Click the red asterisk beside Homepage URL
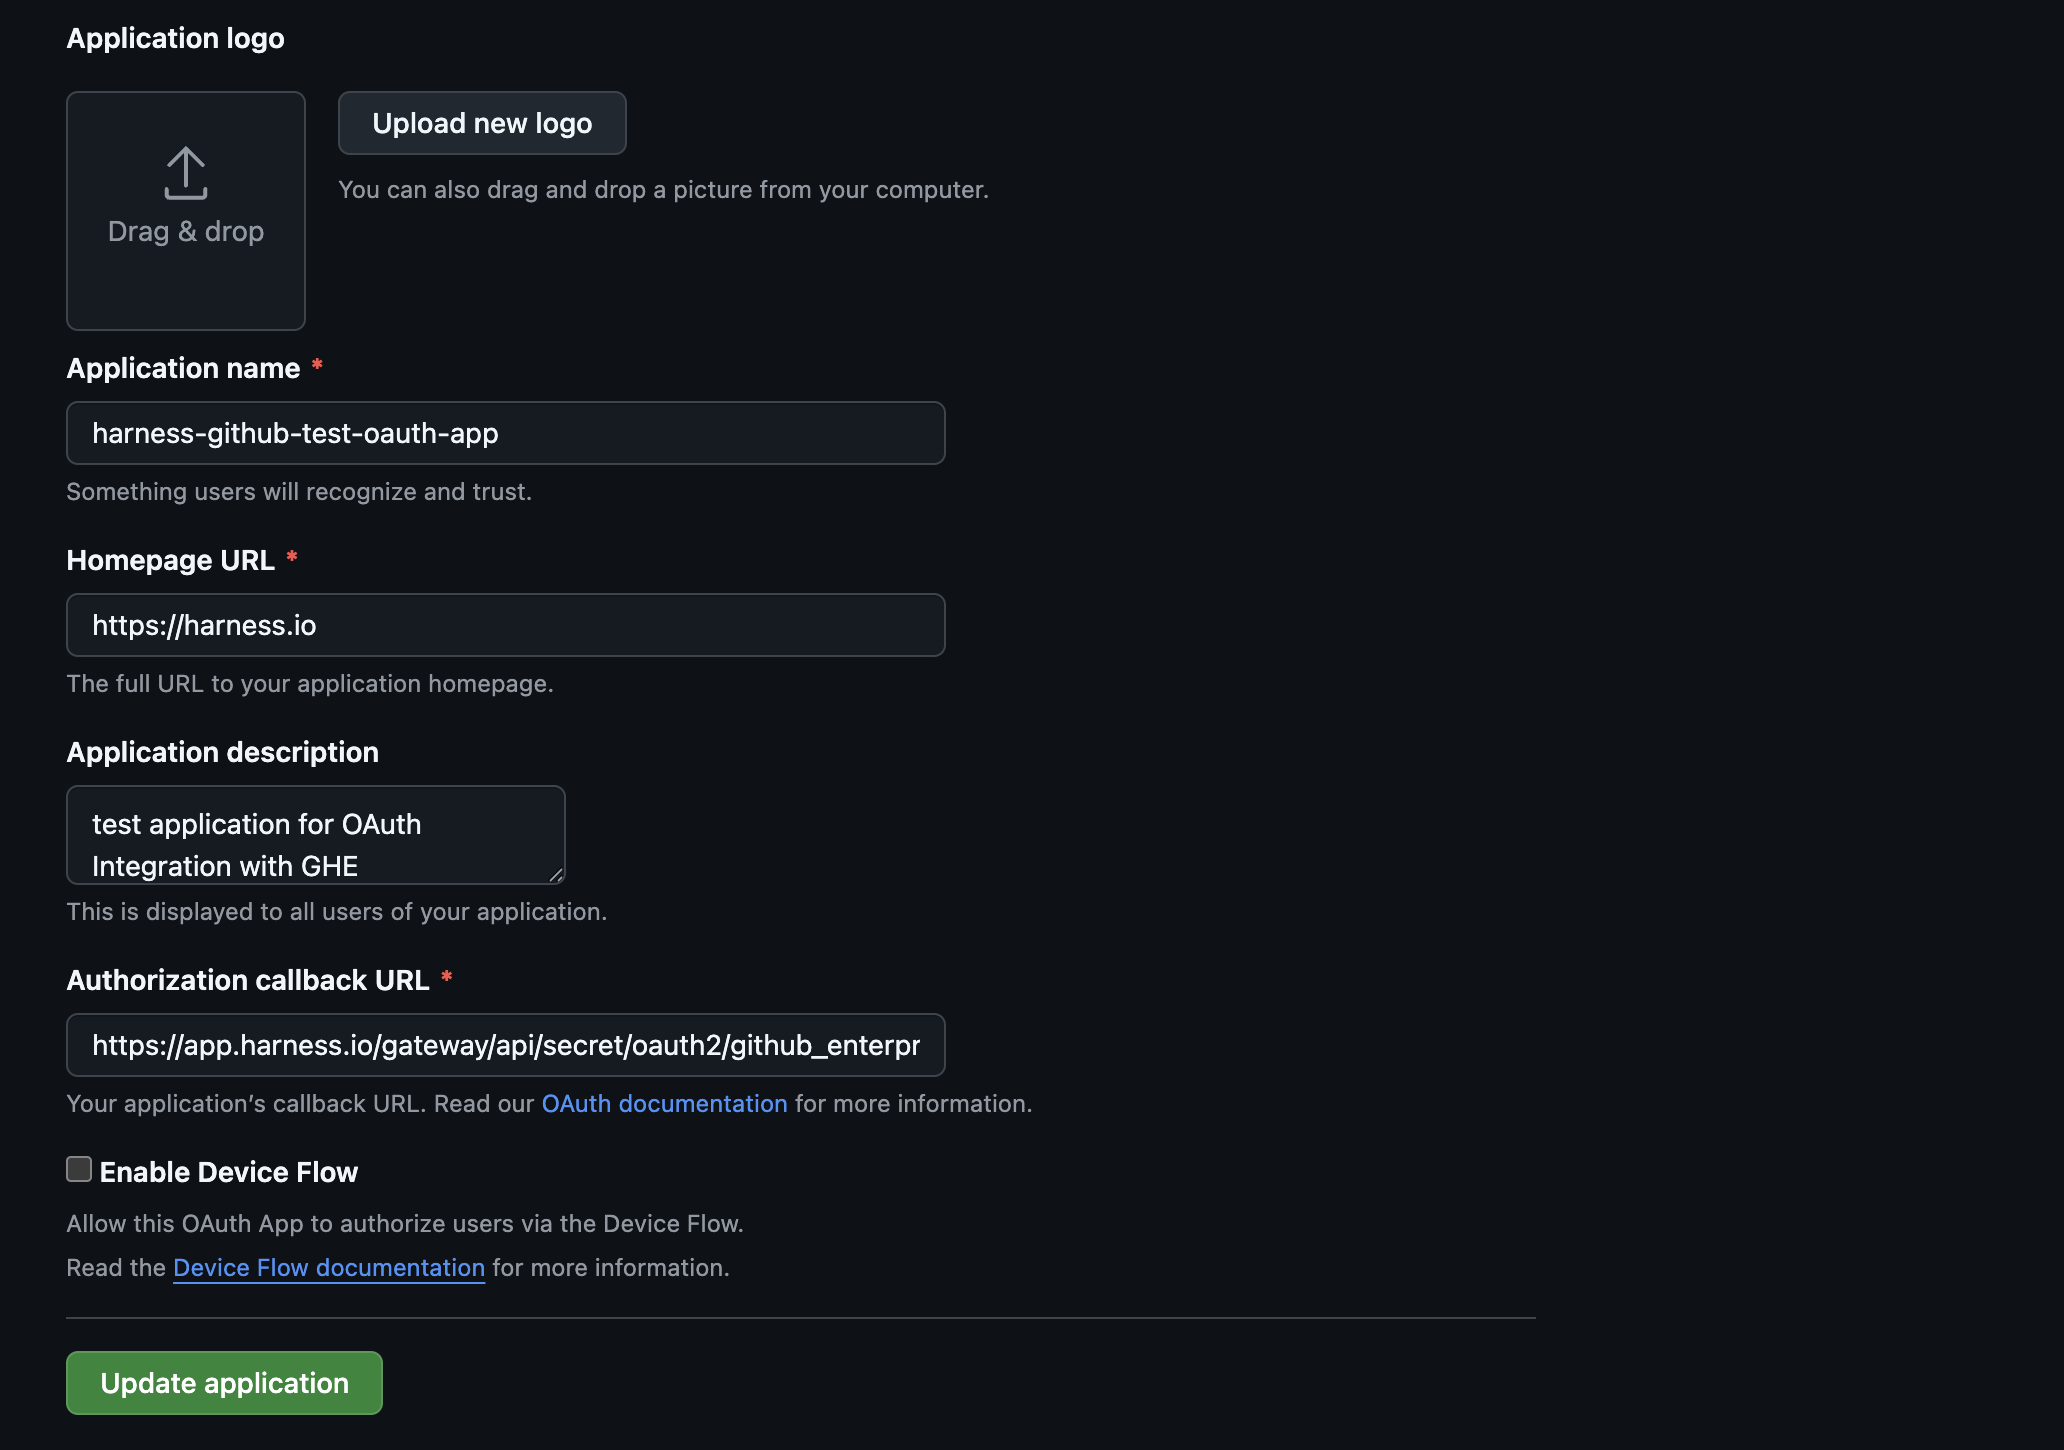Image resolution: width=2064 pixels, height=1450 pixels. click(x=292, y=557)
